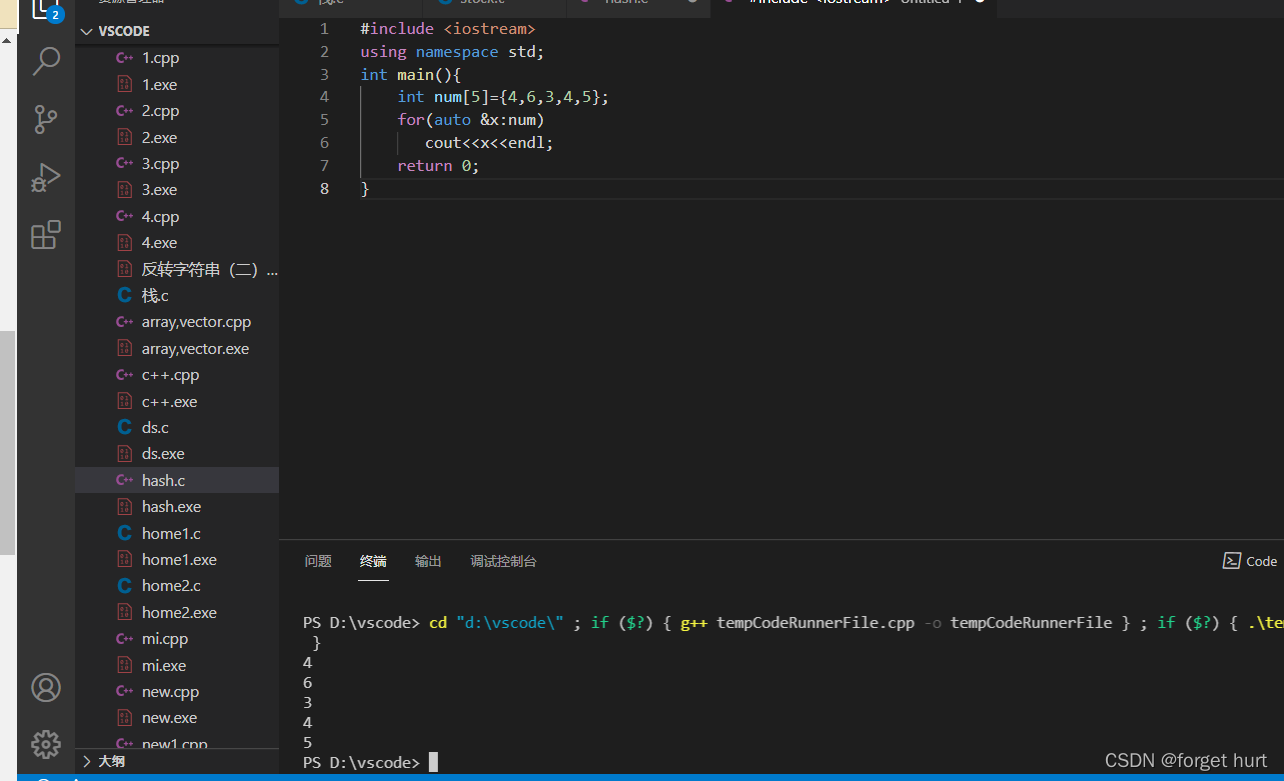1284x781 pixels.
Task: Open the Accounts menu icon
Action: [x=46, y=688]
